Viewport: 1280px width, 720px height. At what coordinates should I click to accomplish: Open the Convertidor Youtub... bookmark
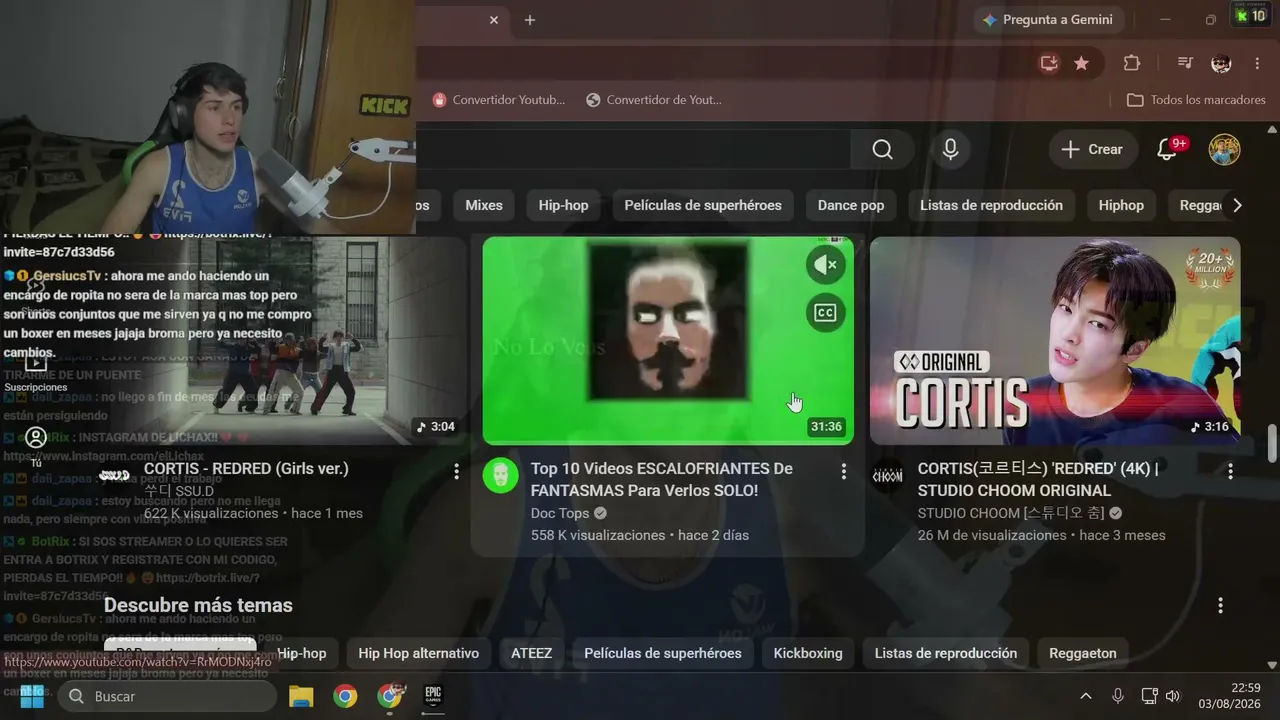499,100
